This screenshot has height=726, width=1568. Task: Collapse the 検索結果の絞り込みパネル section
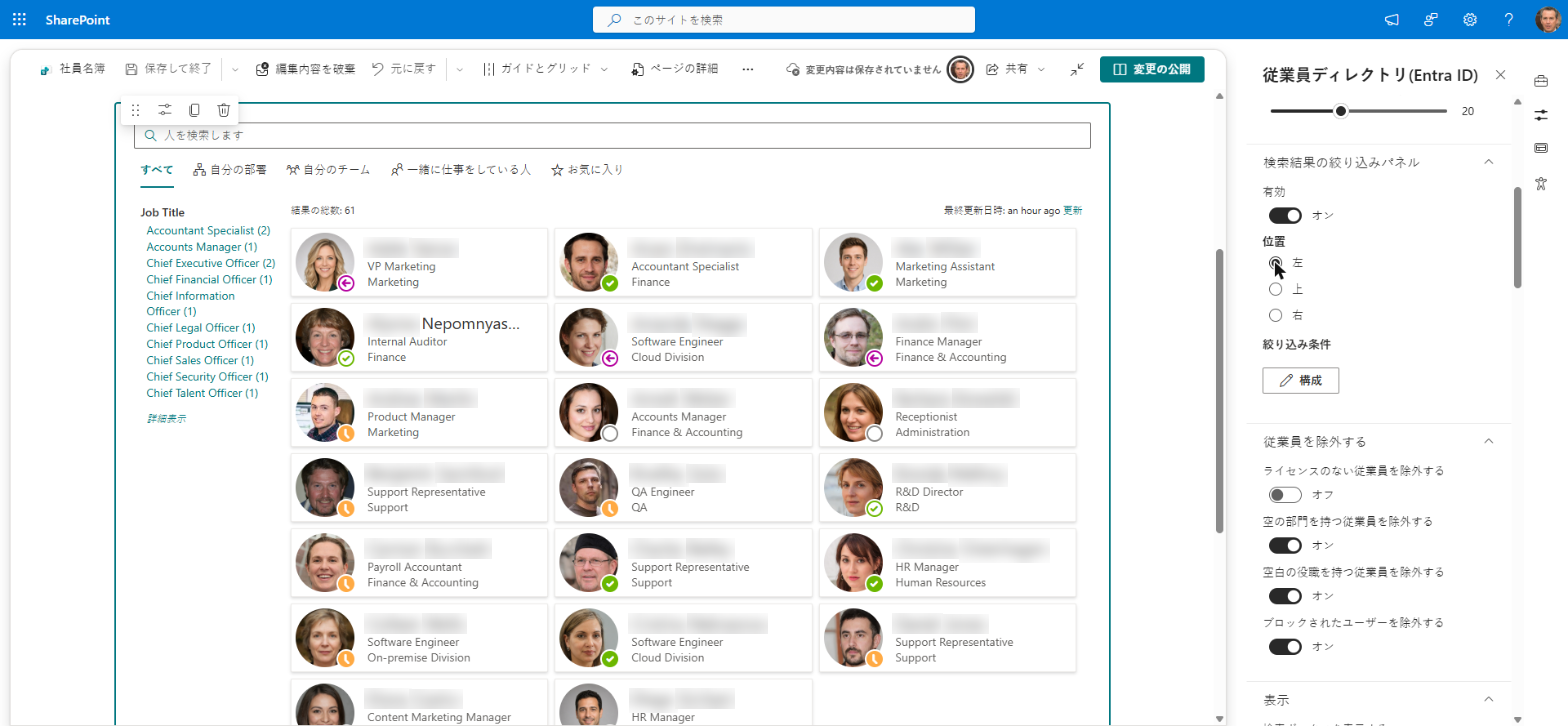[1488, 162]
